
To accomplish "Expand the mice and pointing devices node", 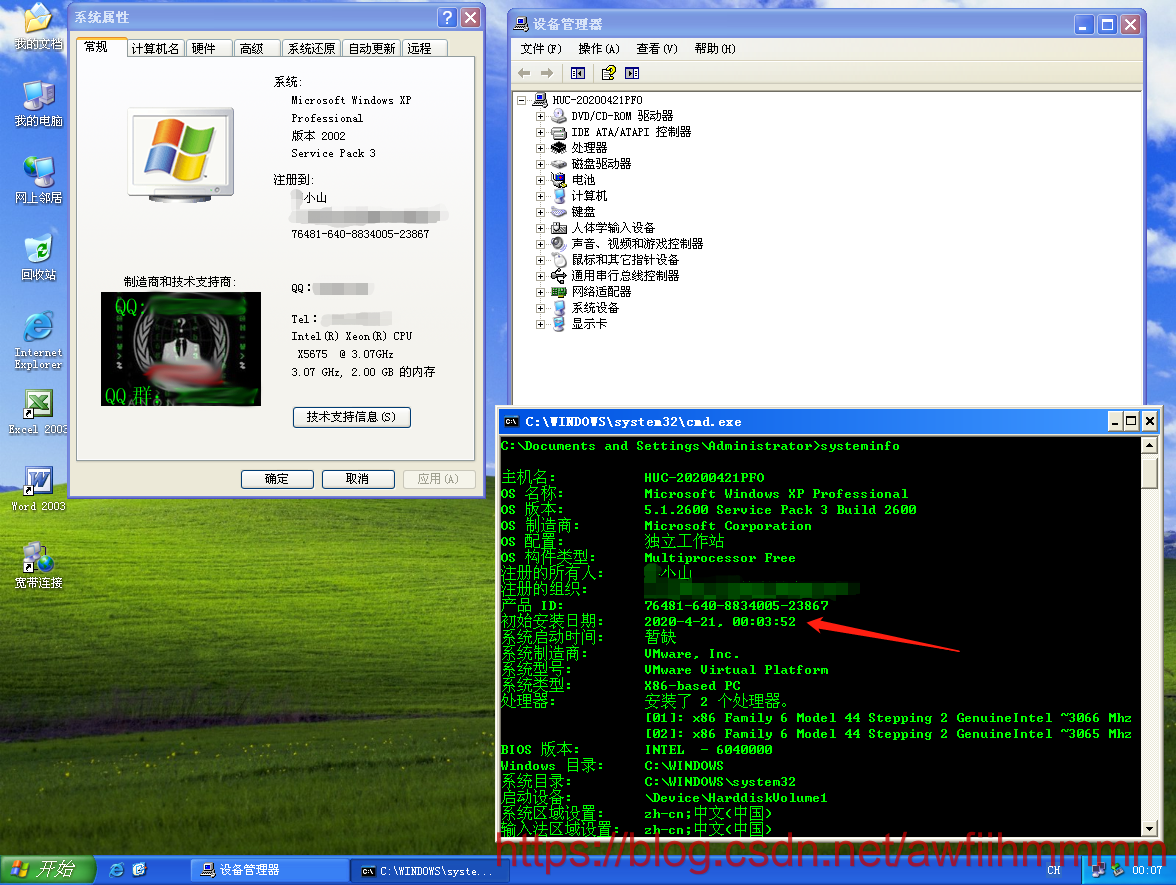I will coord(540,260).
